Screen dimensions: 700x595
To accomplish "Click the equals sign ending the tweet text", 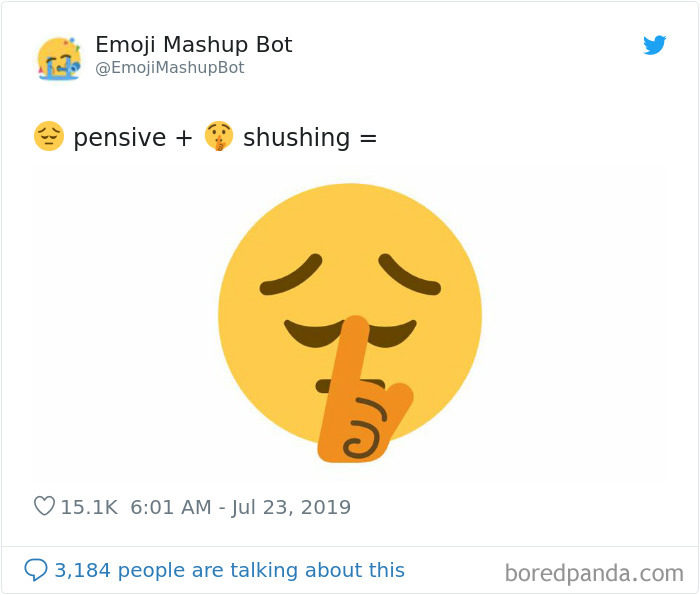I will (368, 137).
